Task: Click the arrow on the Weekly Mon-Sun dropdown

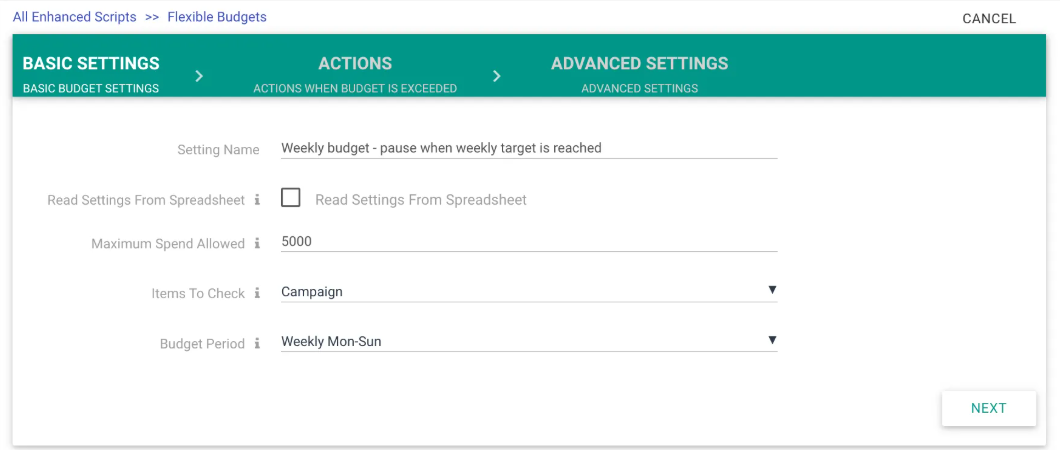Action: (772, 340)
